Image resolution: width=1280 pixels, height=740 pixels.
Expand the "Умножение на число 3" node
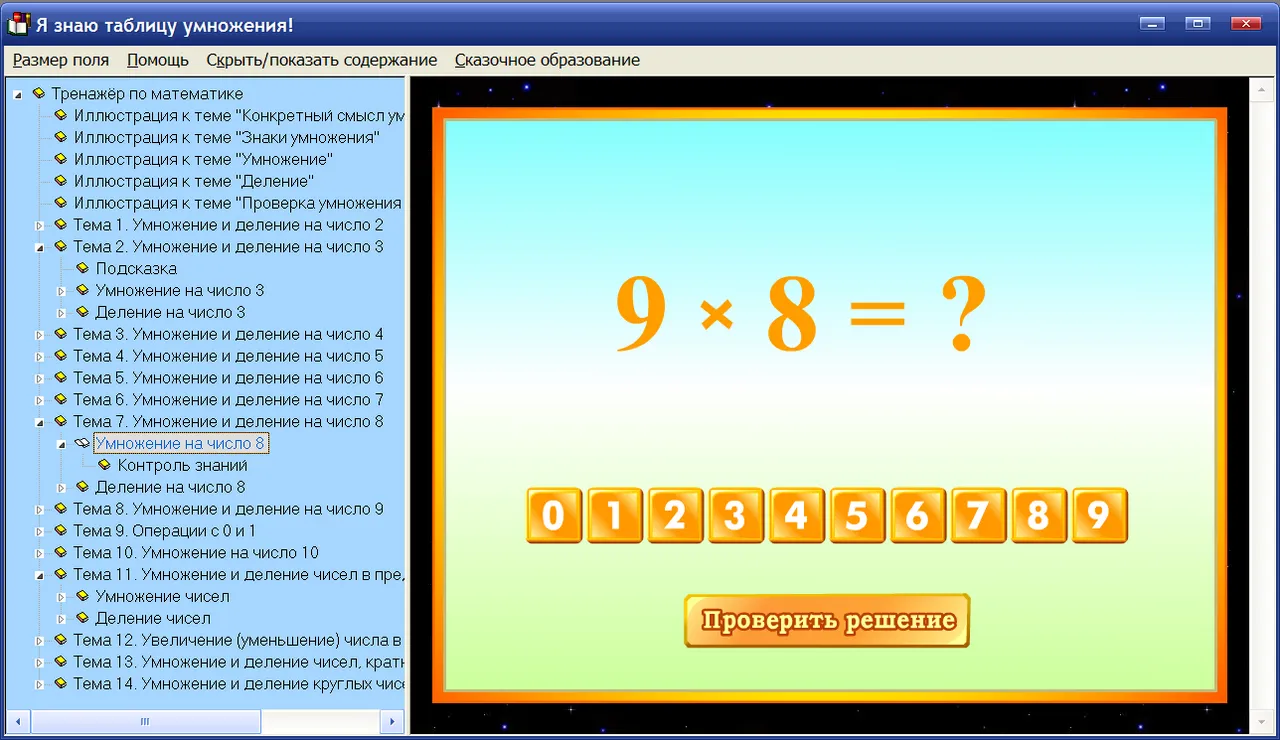point(62,291)
